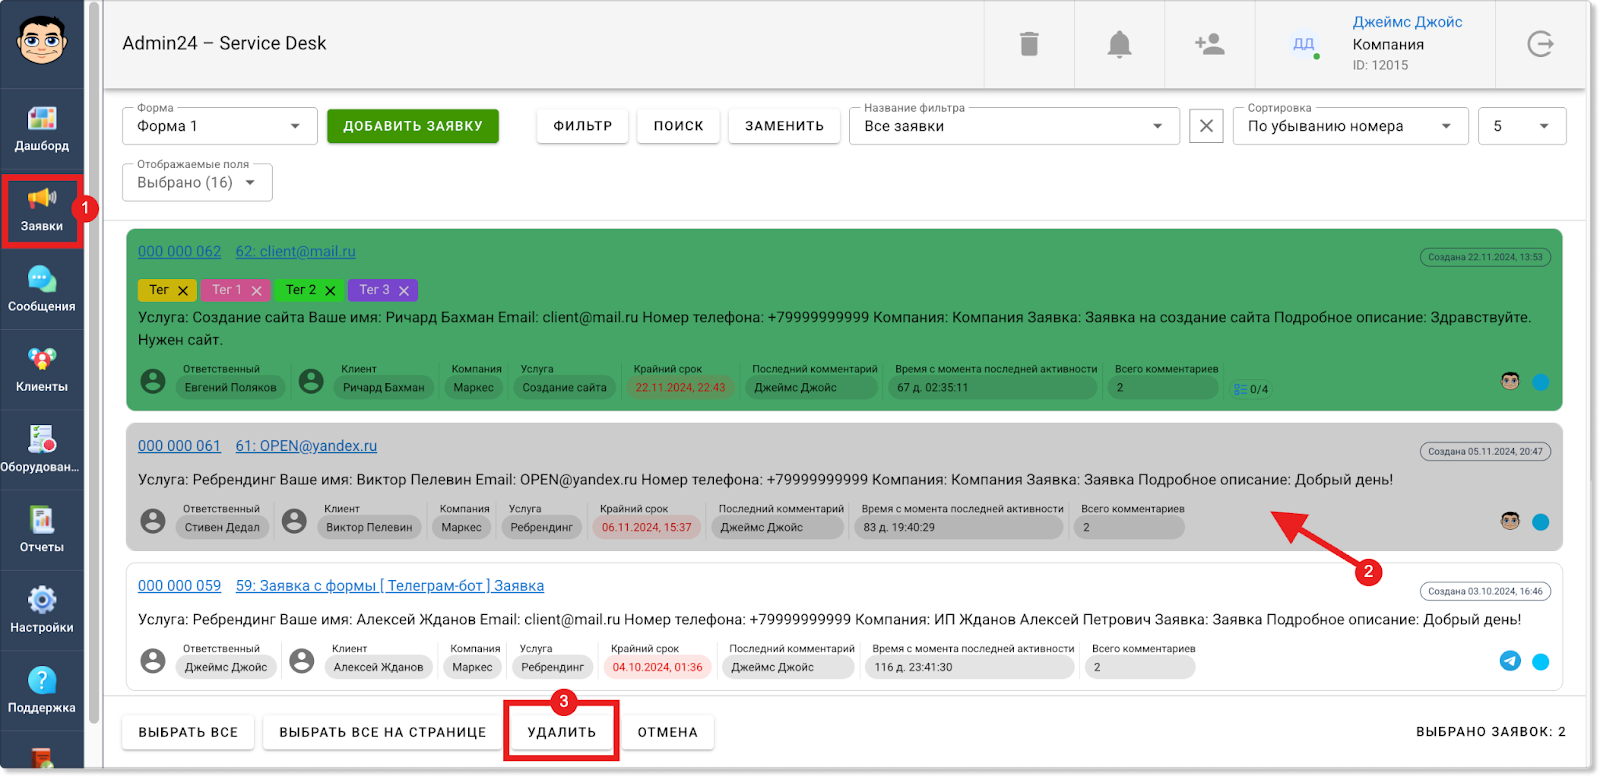Click the Евгений Поляков chip
The image size is (1600, 777).
pos(231,387)
